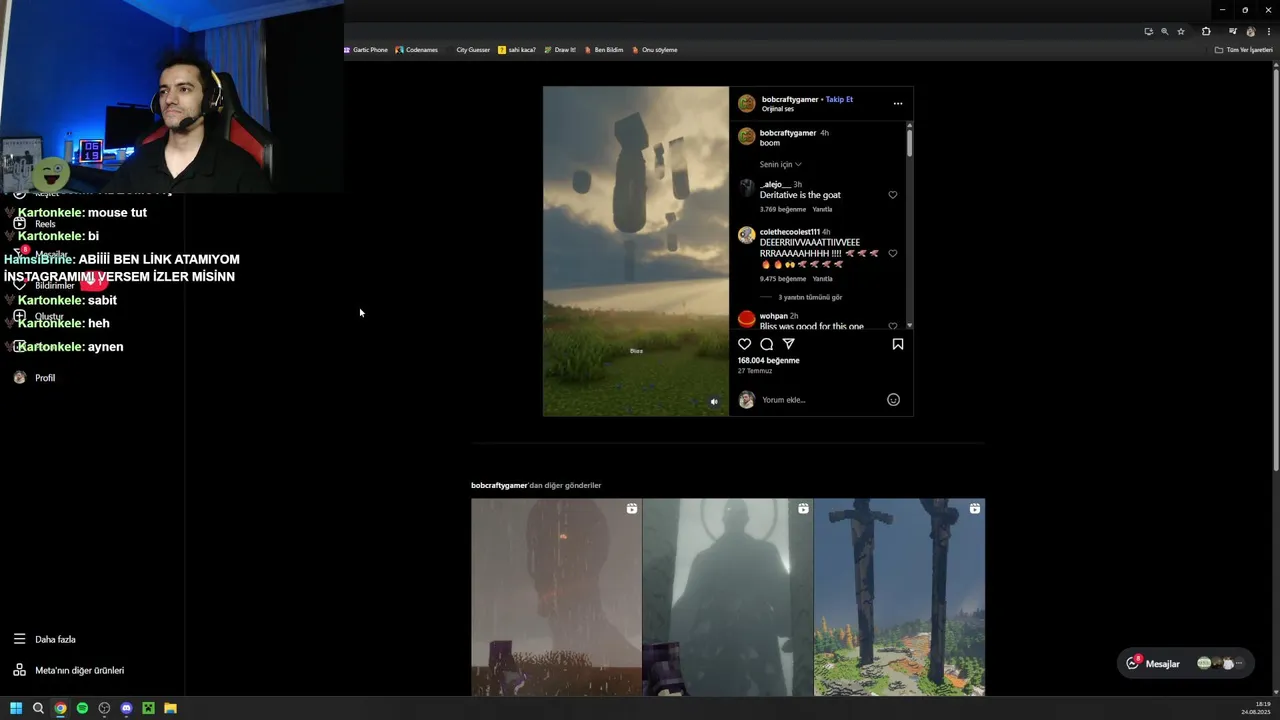Click the 'Orijinal ses' audio link
This screenshot has width=1280, height=720.
pyautogui.click(x=778, y=108)
